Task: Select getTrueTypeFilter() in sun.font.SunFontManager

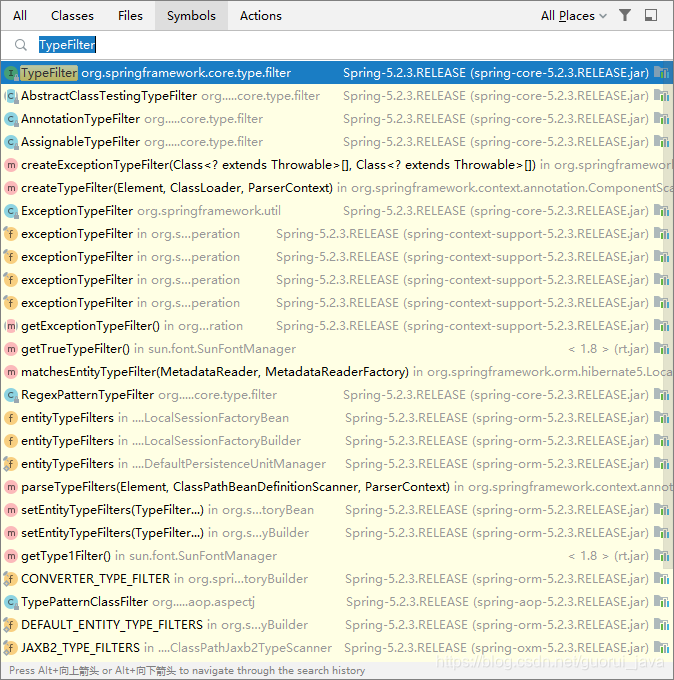Action: [337, 349]
